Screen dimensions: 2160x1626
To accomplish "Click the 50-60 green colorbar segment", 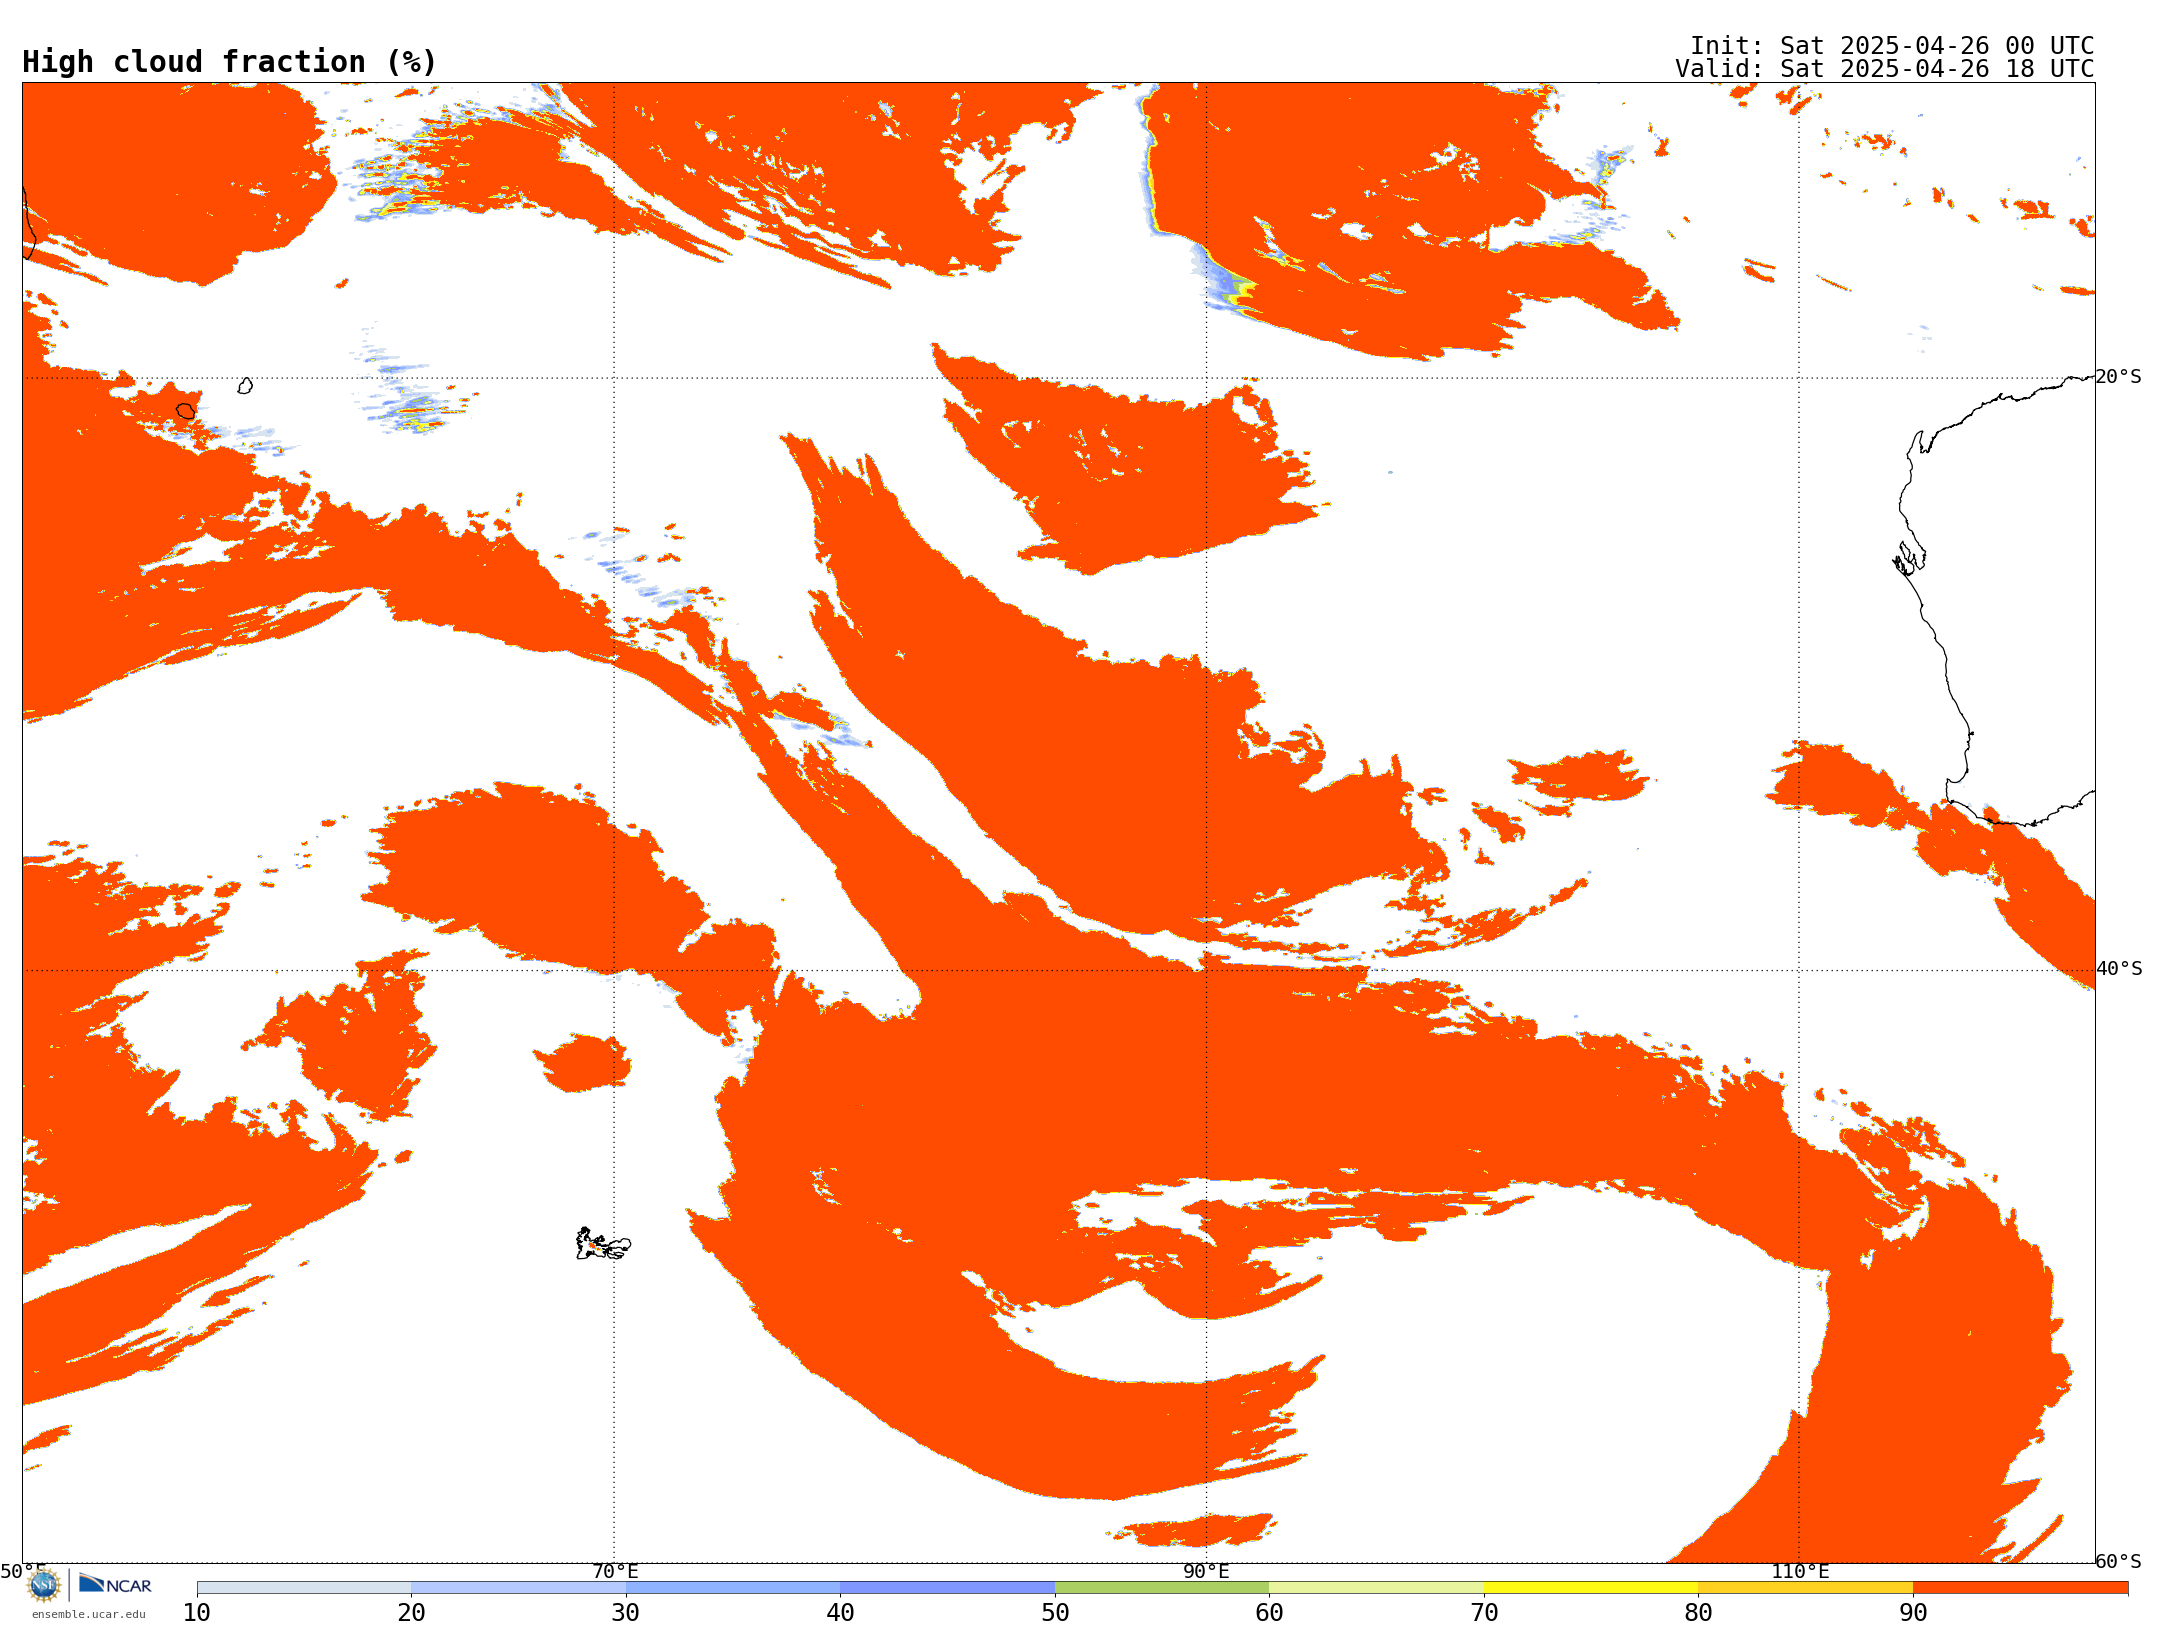I will click(1162, 1588).
